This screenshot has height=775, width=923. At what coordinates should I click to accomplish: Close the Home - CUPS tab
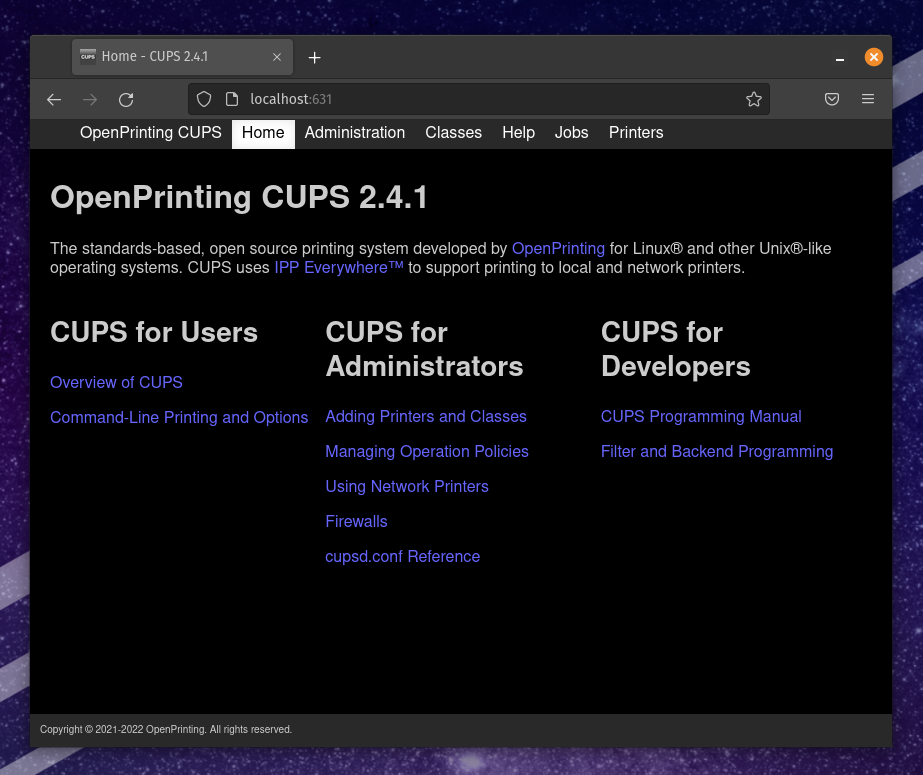tap(277, 57)
